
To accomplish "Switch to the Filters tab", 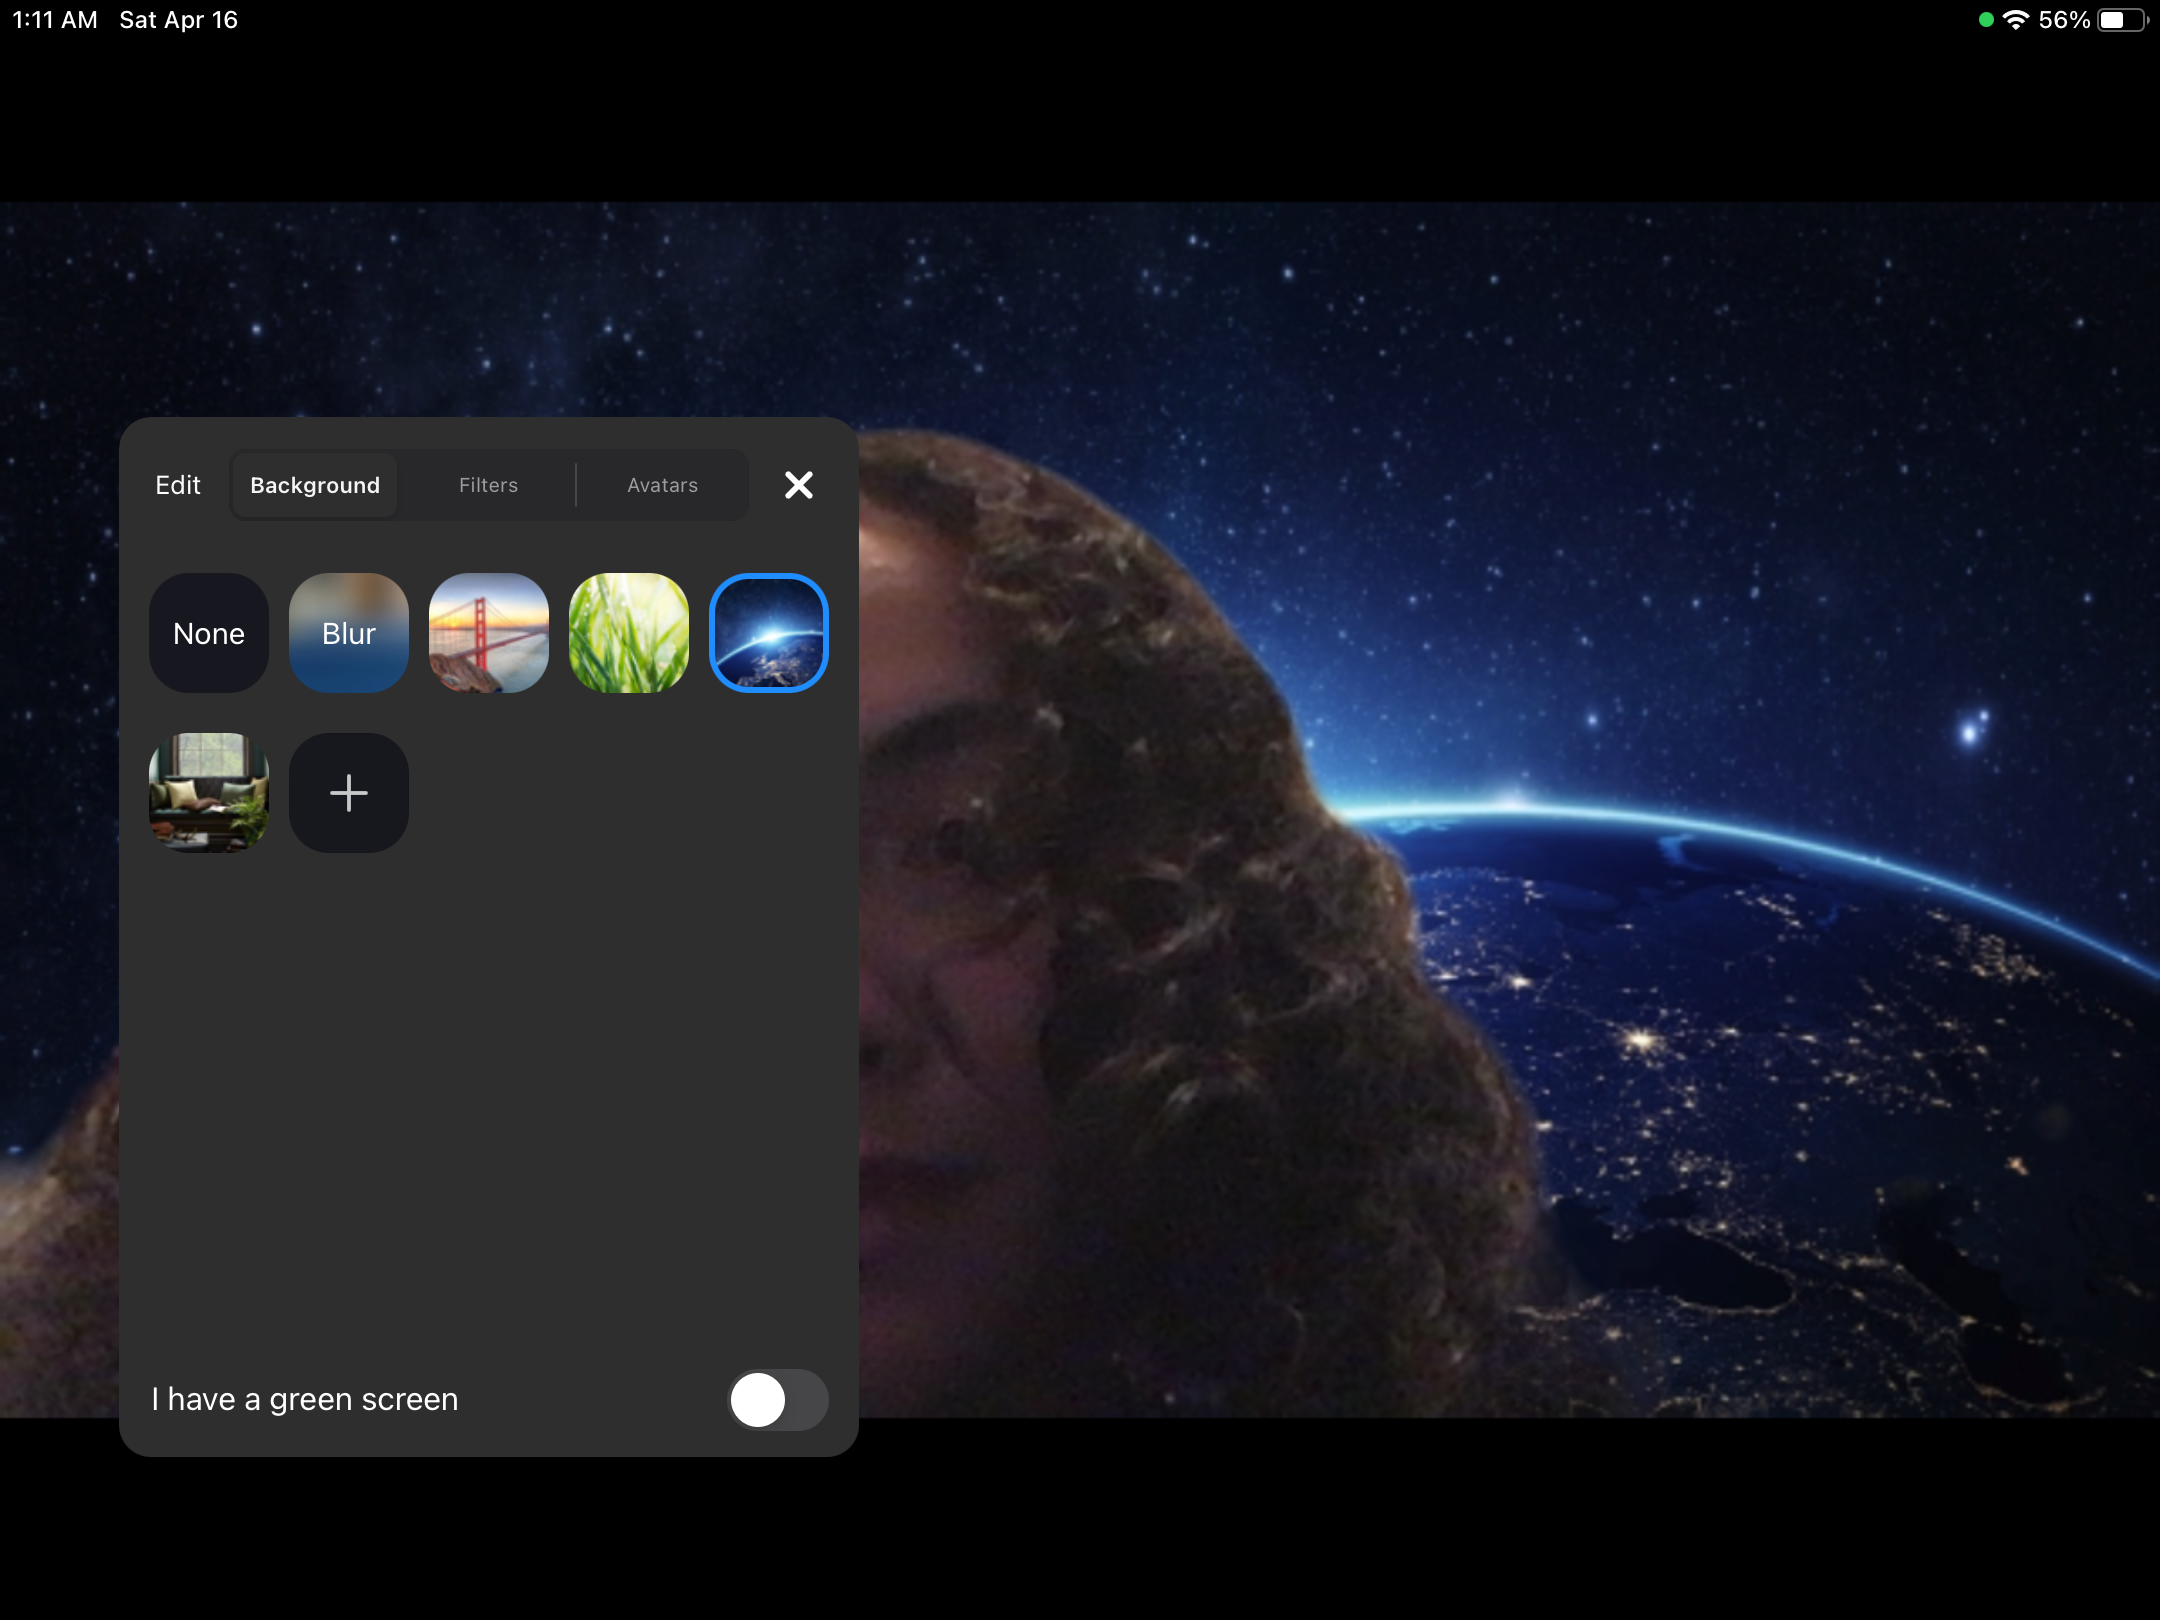I will (x=488, y=485).
